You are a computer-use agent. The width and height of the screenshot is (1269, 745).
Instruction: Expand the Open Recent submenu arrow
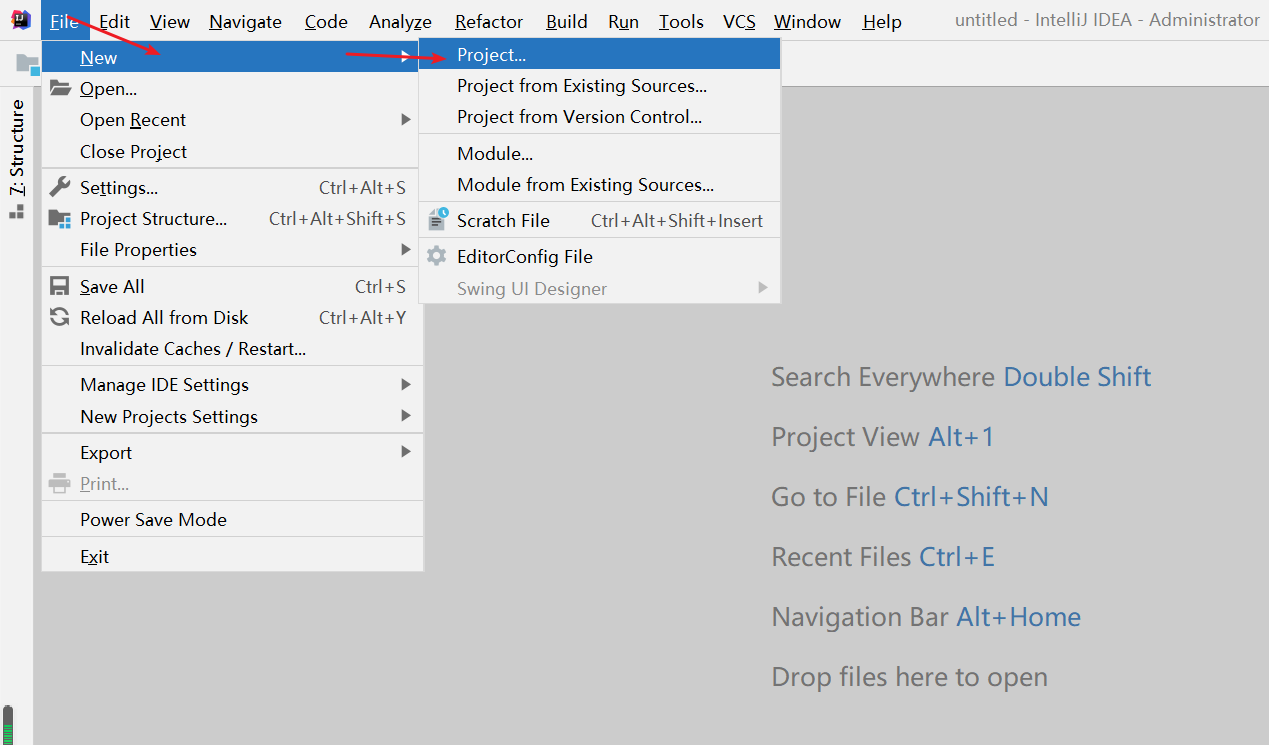[x=406, y=119]
